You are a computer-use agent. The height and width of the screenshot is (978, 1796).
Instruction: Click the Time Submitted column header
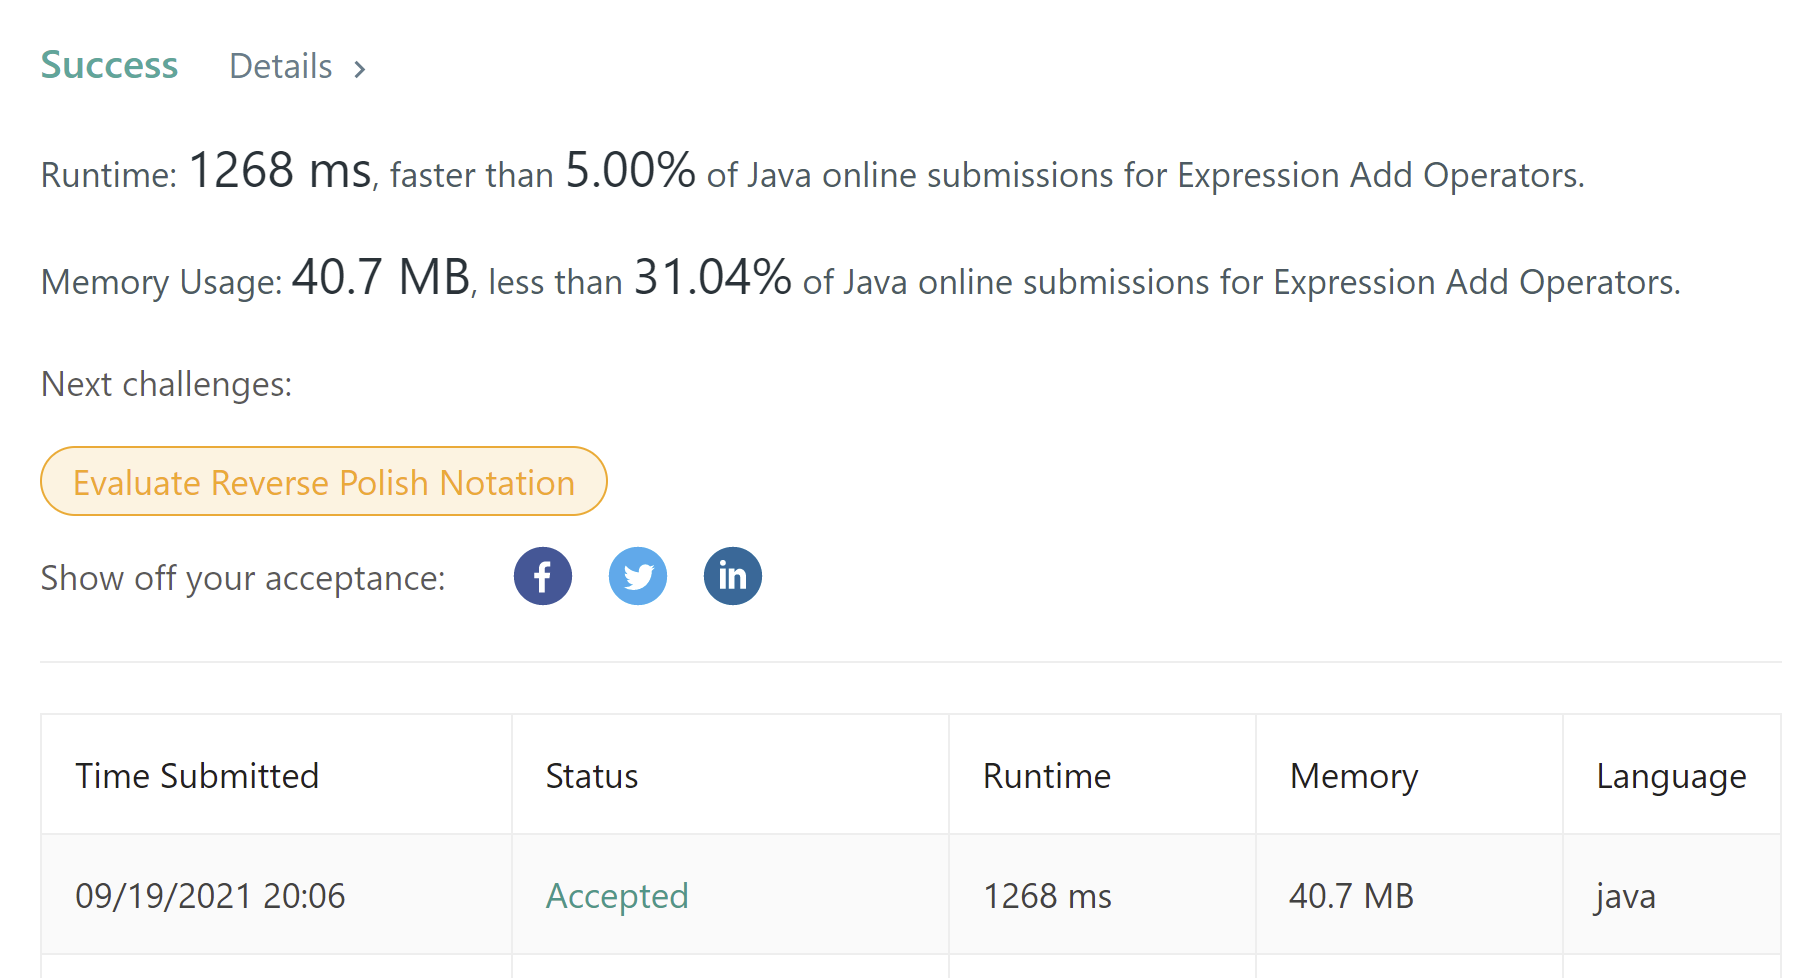[x=197, y=776]
